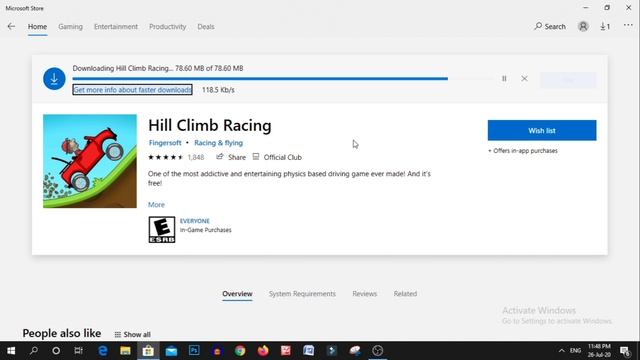Open the See more ellipsis menu

[628, 25]
